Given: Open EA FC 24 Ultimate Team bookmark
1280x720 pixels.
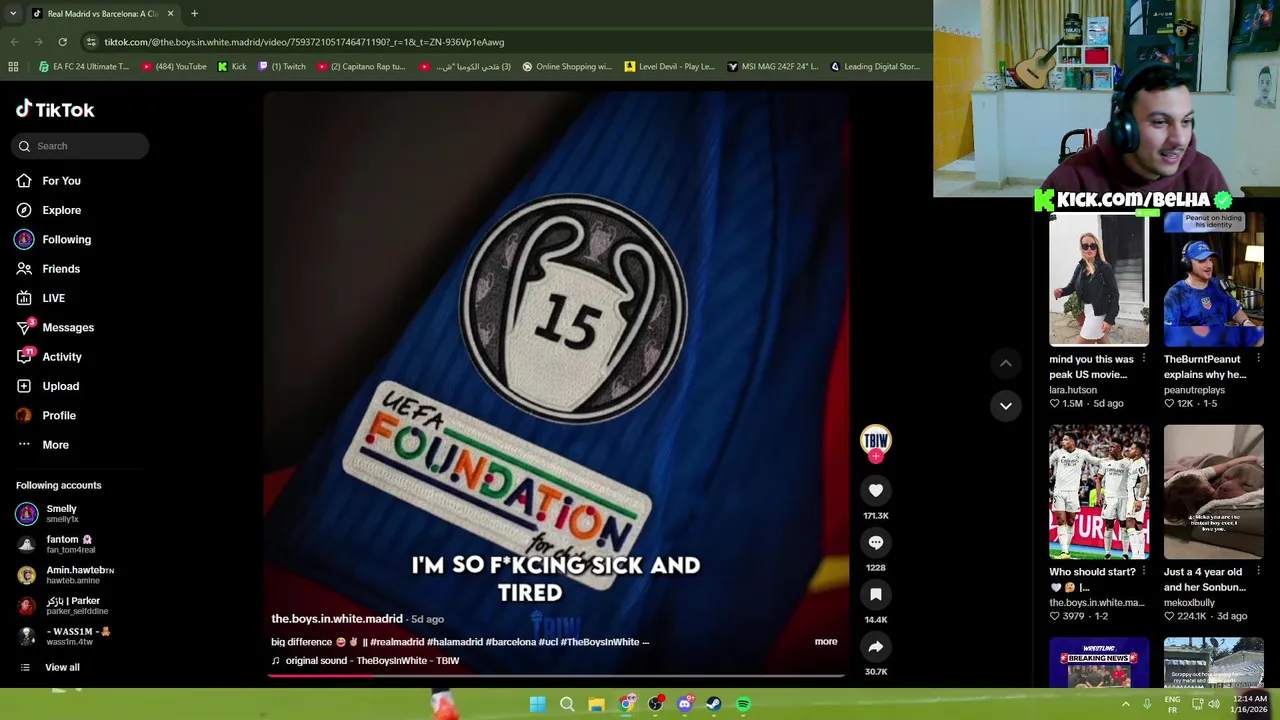Looking at the screenshot, I should 83,67.
